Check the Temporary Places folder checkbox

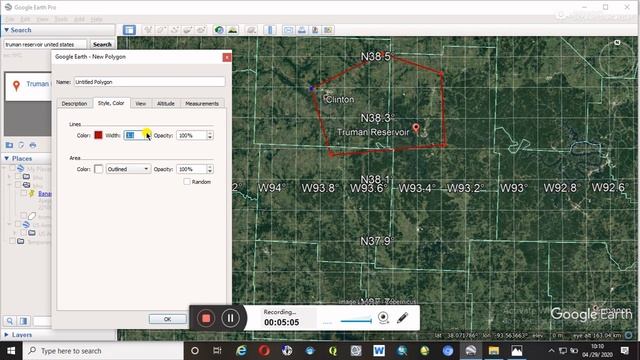coord(12,241)
